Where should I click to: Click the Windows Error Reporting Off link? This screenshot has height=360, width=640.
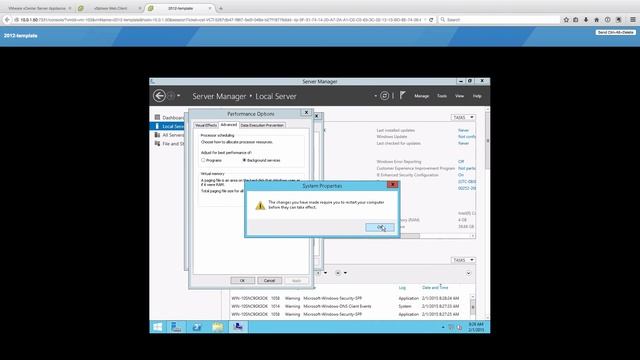click(x=461, y=162)
